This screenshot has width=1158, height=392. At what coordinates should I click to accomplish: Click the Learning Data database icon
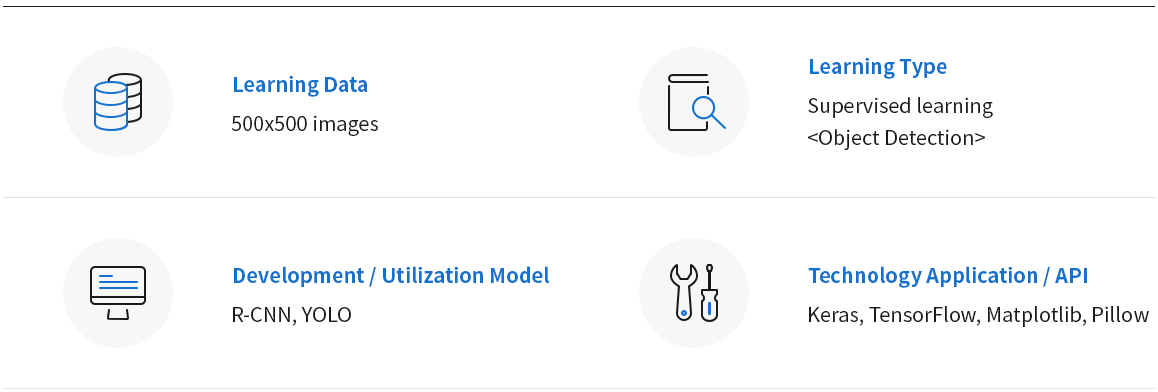(117, 102)
